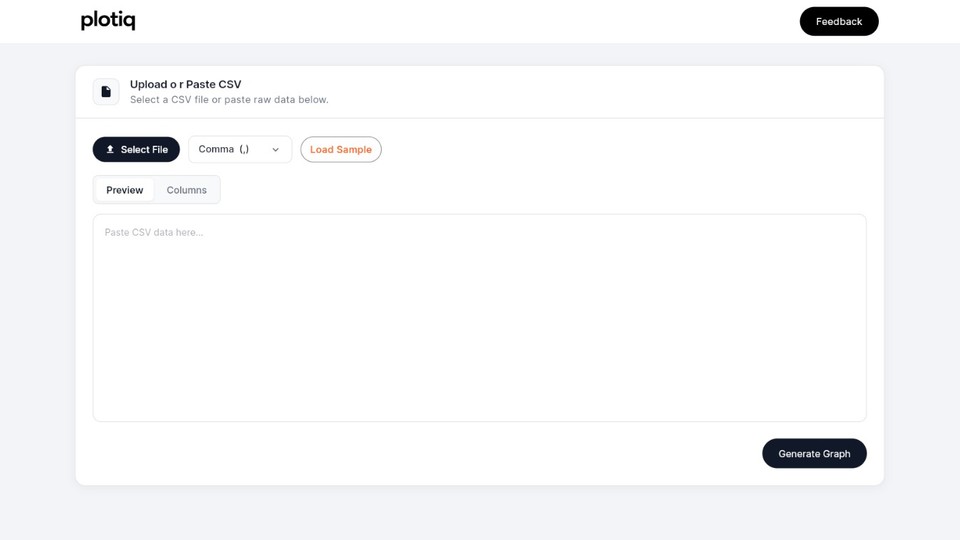Click the upload arrow icon on Select File

(110, 150)
